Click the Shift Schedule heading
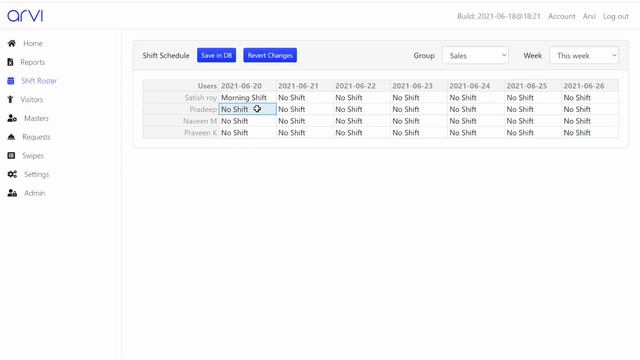This screenshot has height=360, width=640. (x=166, y=56)
